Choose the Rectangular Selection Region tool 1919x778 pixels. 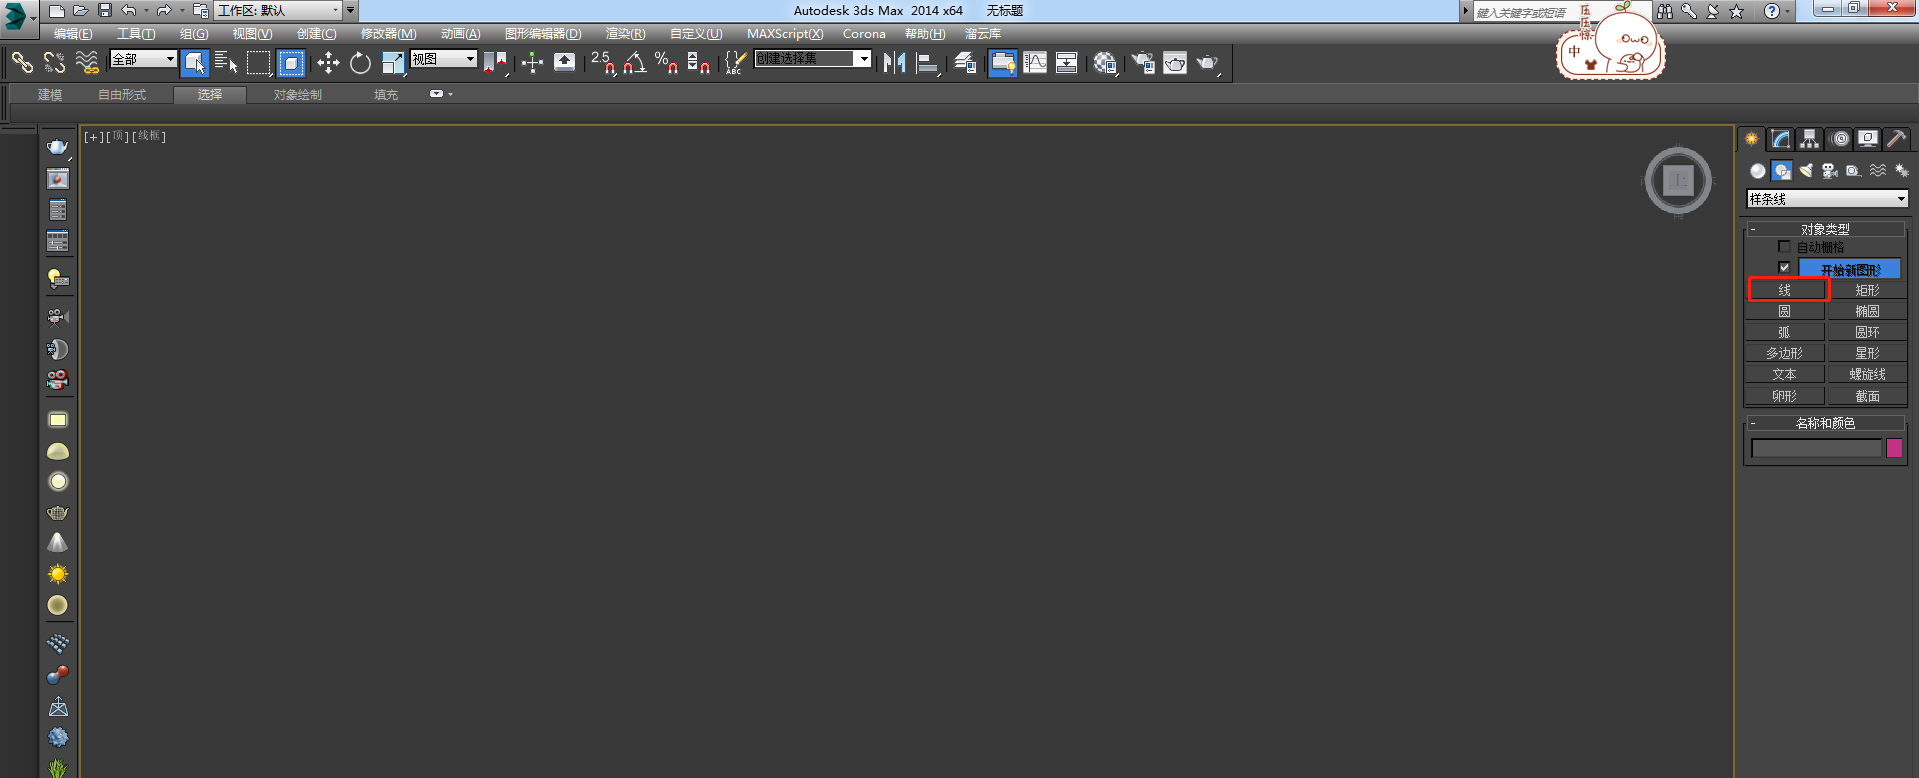point(259,63)
